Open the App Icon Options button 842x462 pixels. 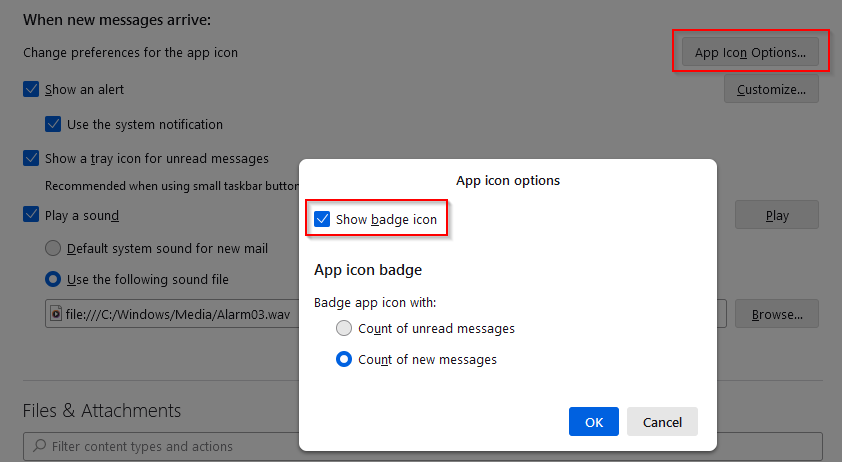[x=750, y=52]
